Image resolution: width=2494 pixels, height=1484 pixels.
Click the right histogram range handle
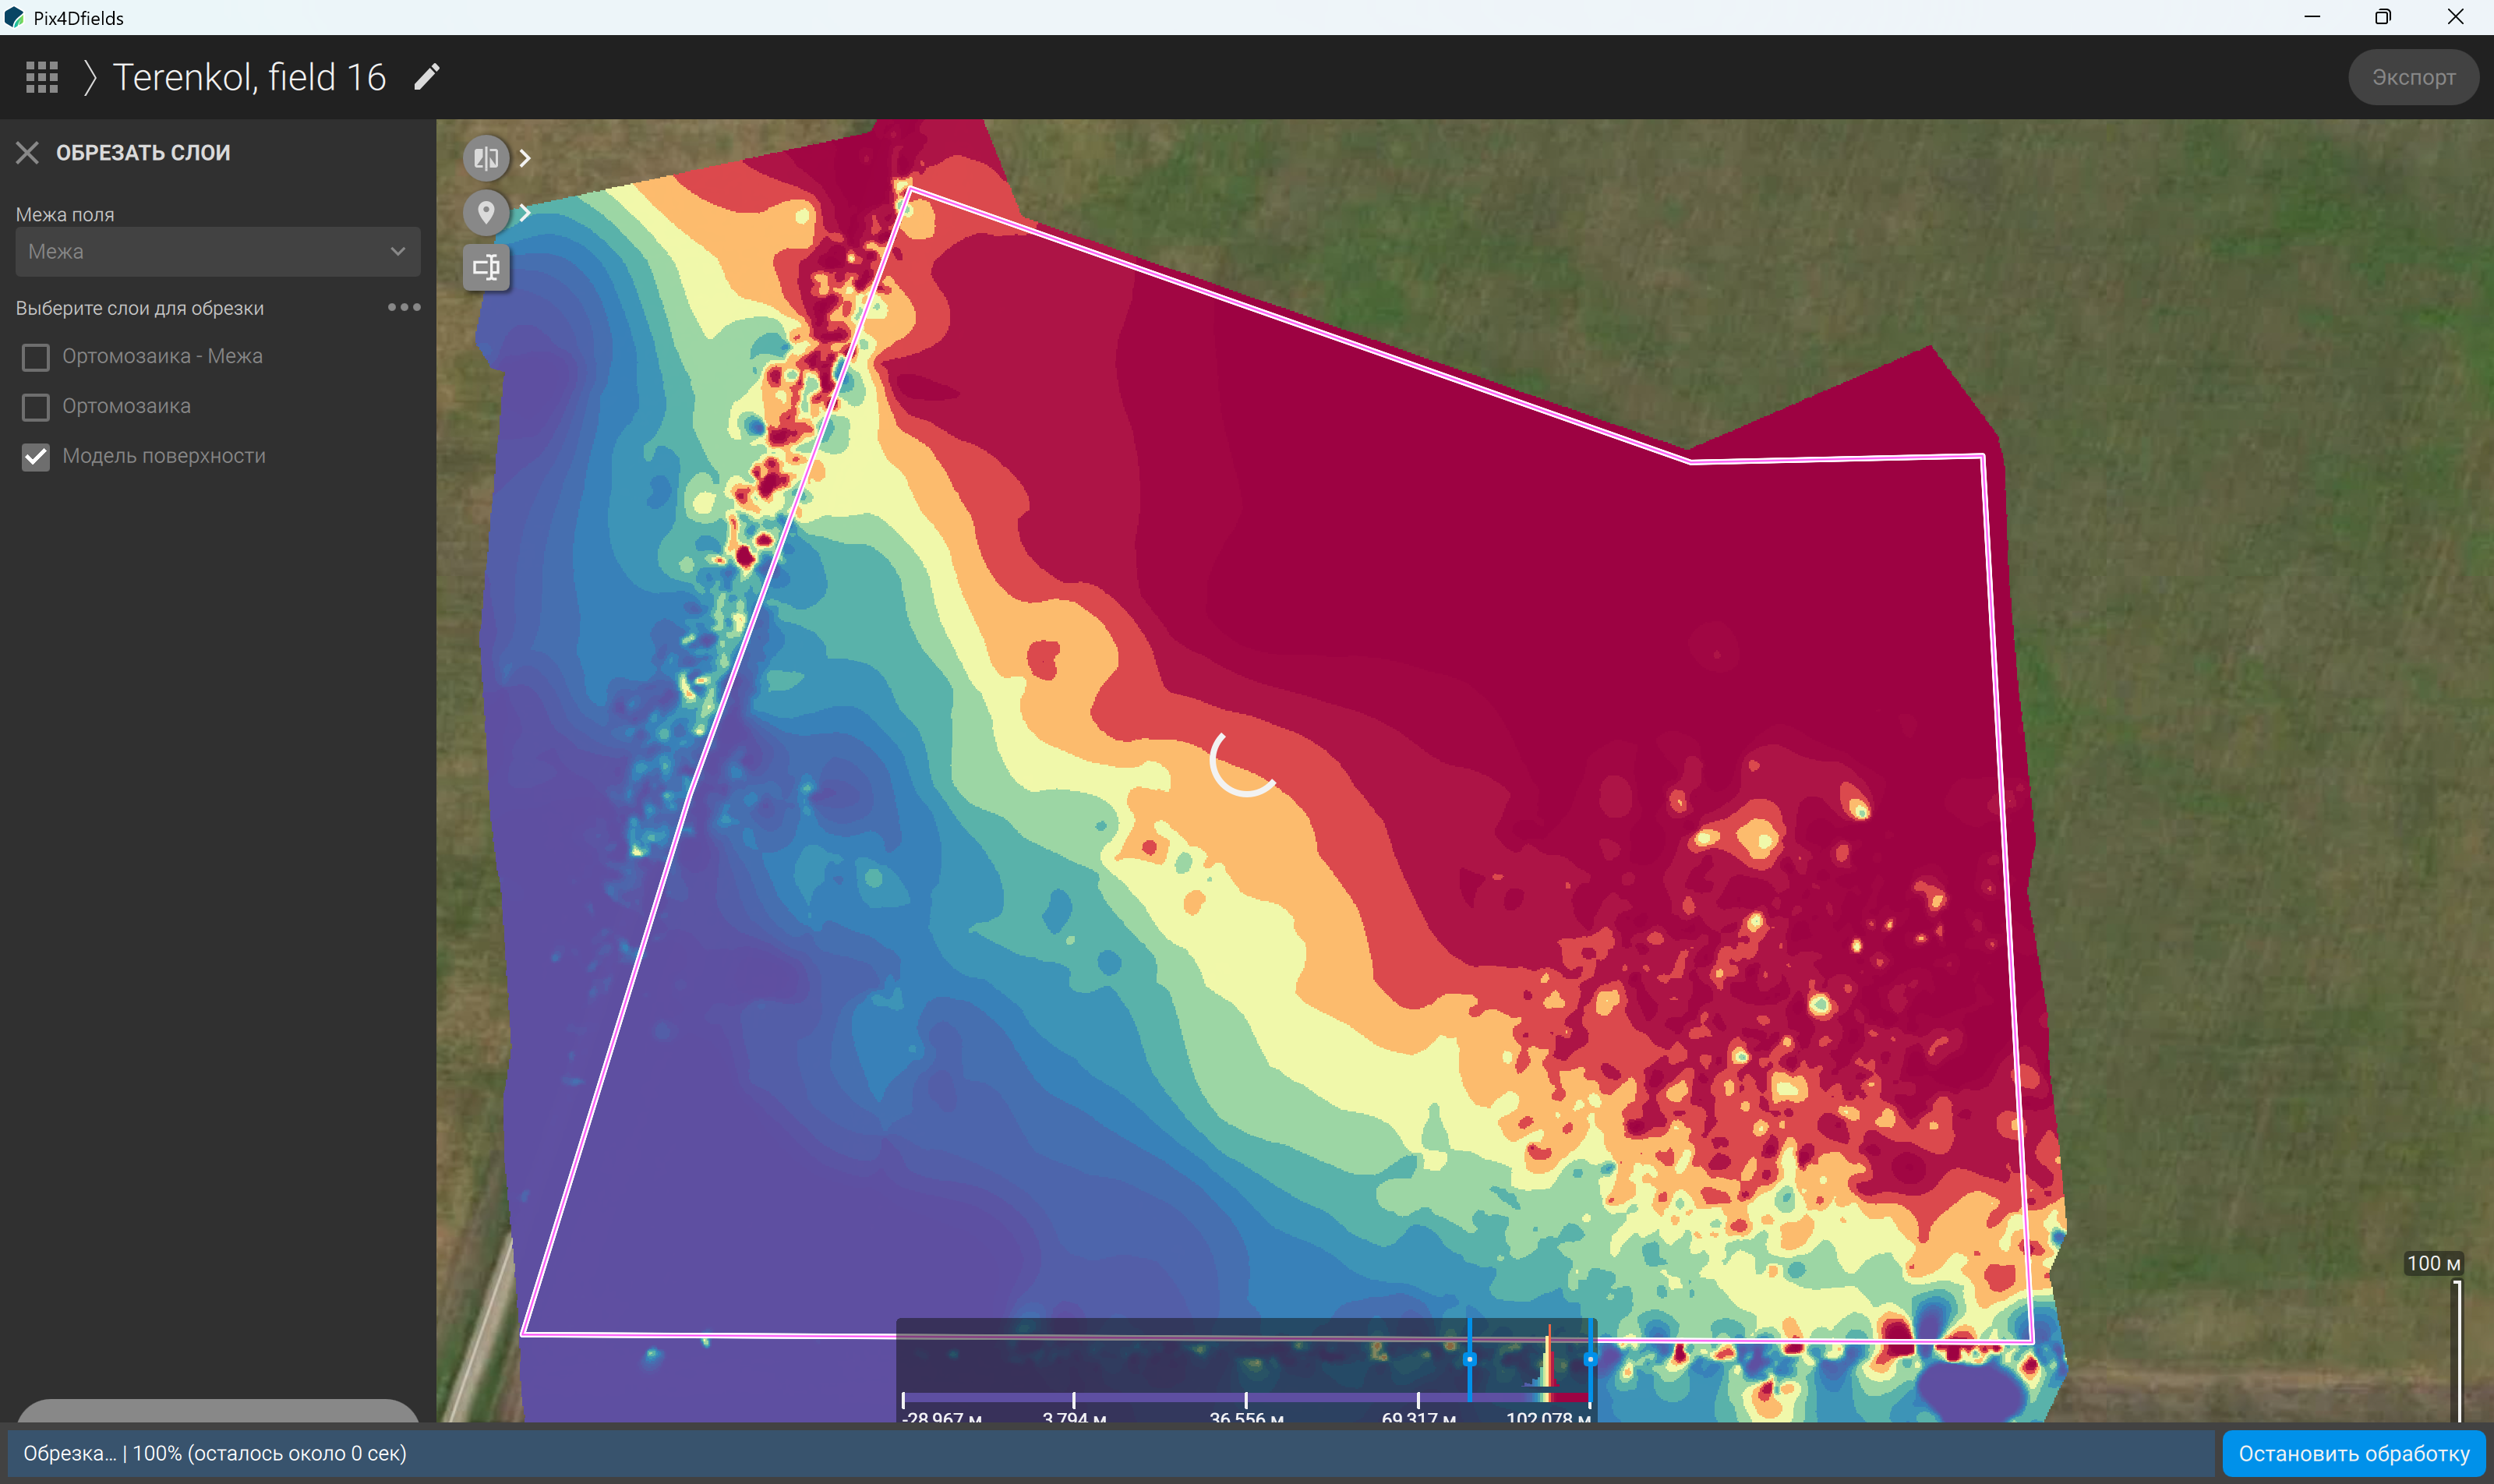click(1590, 1359)
